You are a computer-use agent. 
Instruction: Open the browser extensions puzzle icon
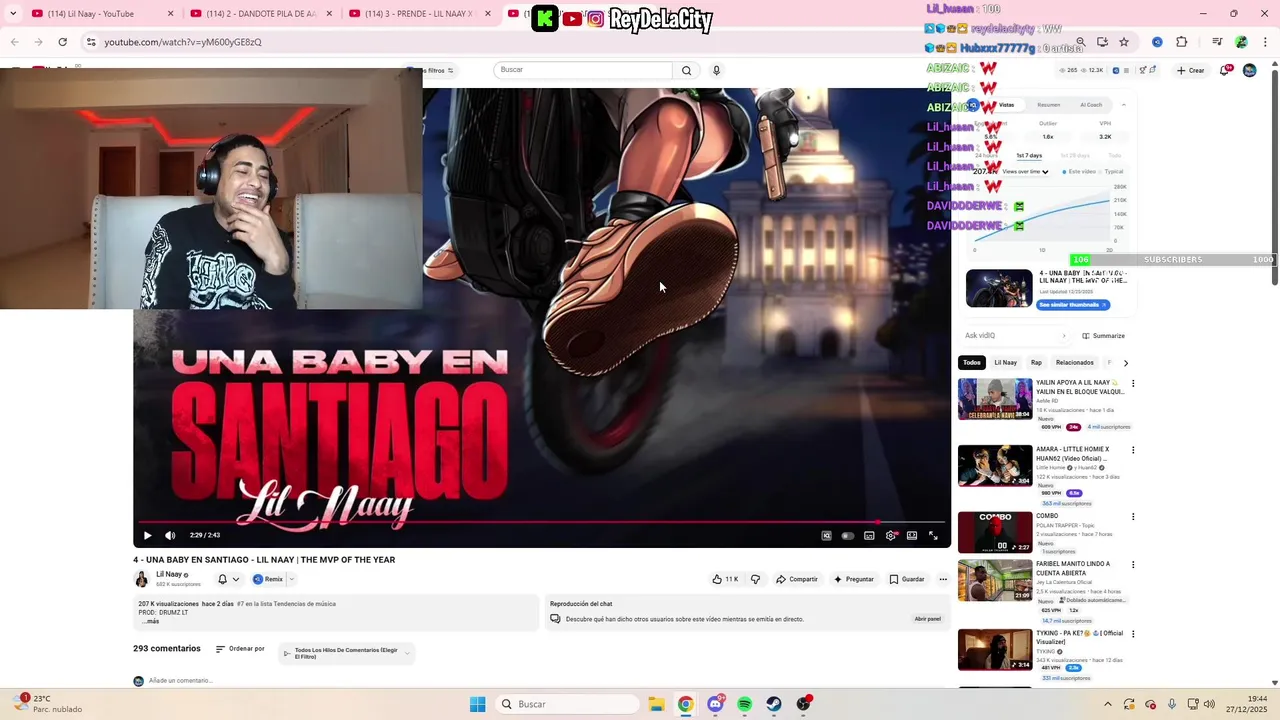click(1182, 42)
